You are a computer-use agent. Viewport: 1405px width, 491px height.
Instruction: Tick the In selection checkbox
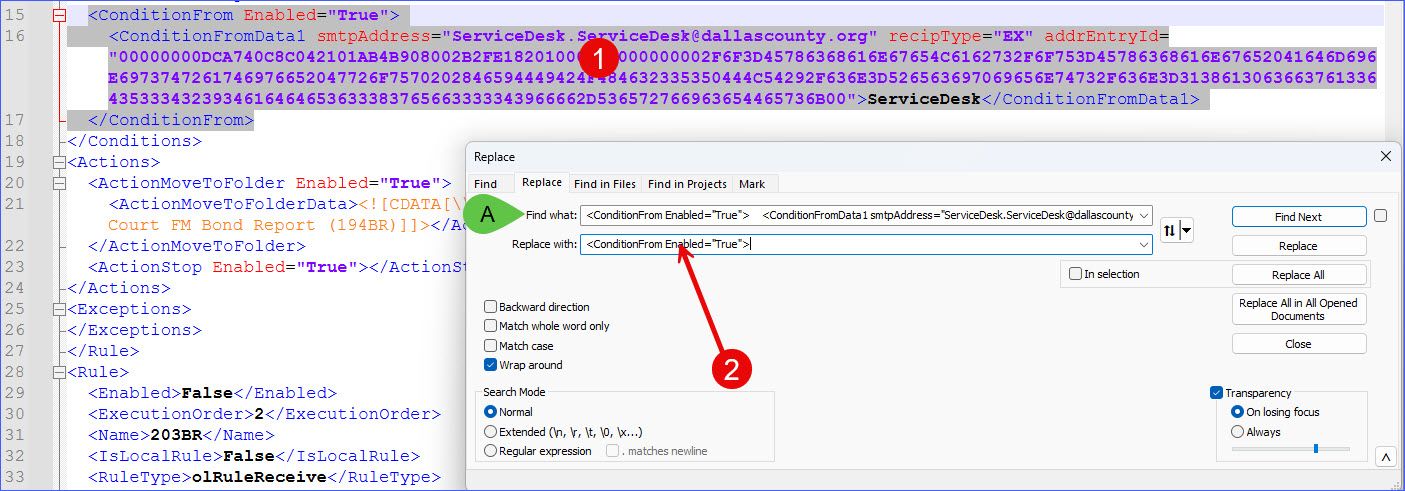click(x=1075, y=274)
